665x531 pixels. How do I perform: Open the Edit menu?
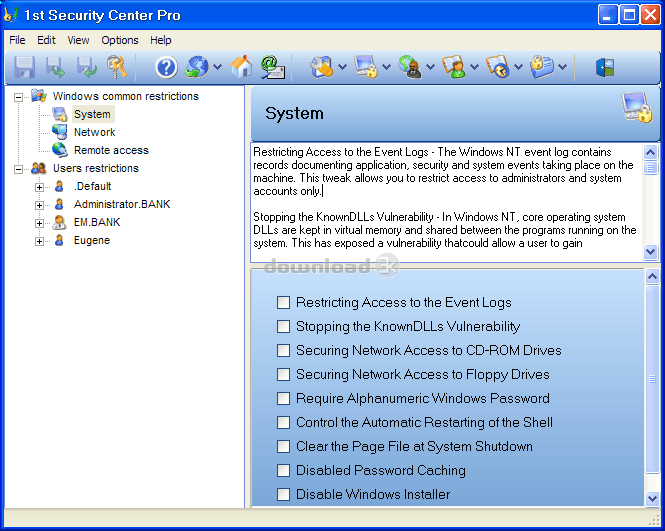tap(46, 40)
